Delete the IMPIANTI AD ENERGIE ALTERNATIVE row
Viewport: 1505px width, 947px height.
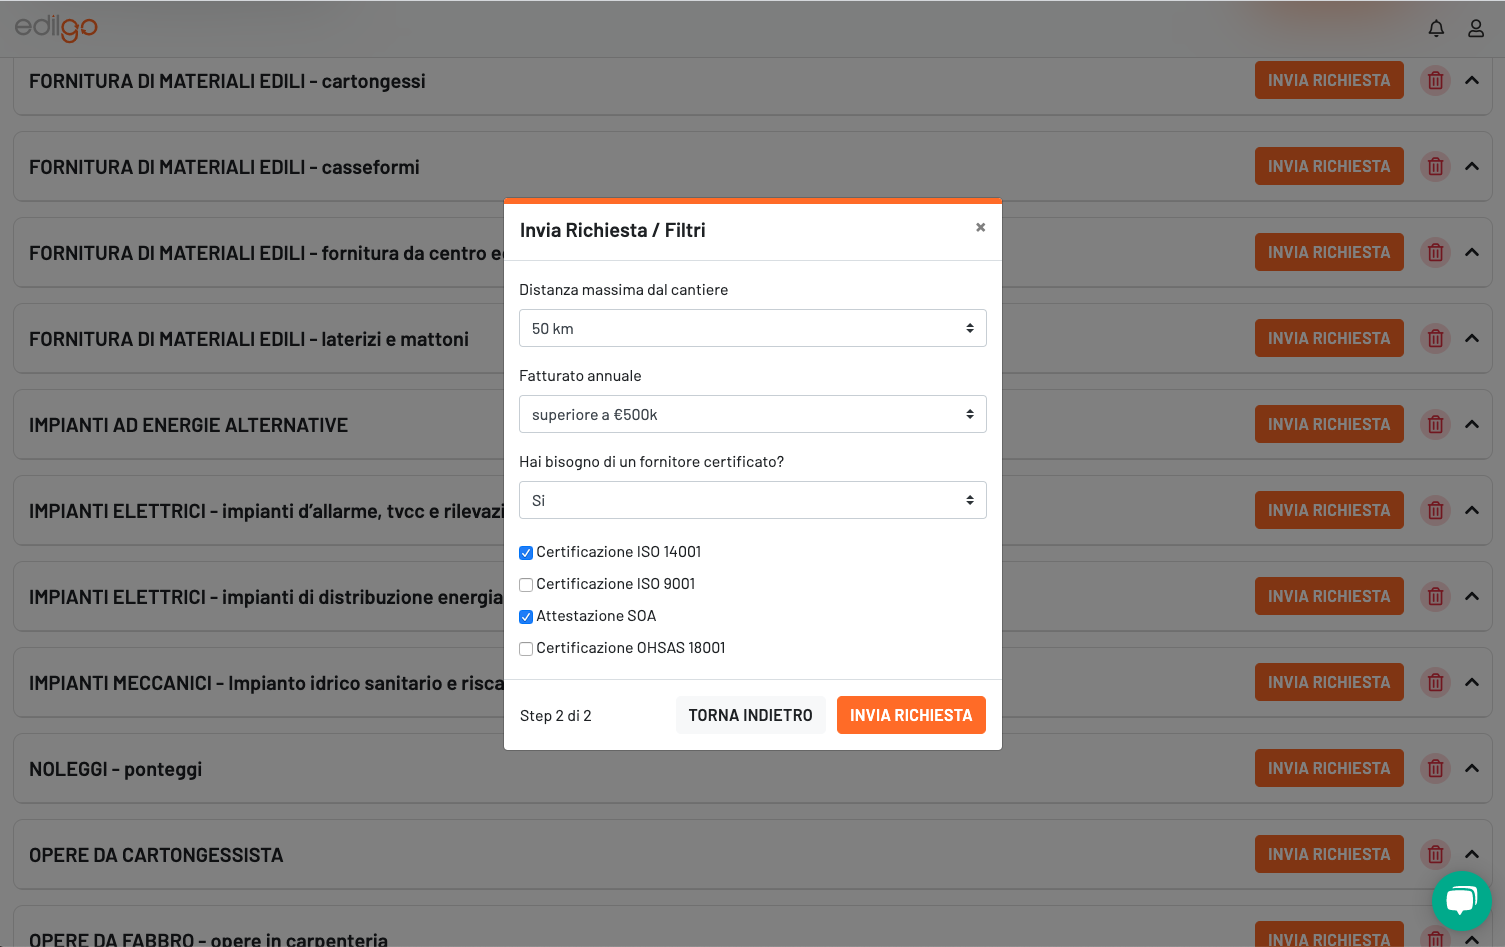(1435, 425)
